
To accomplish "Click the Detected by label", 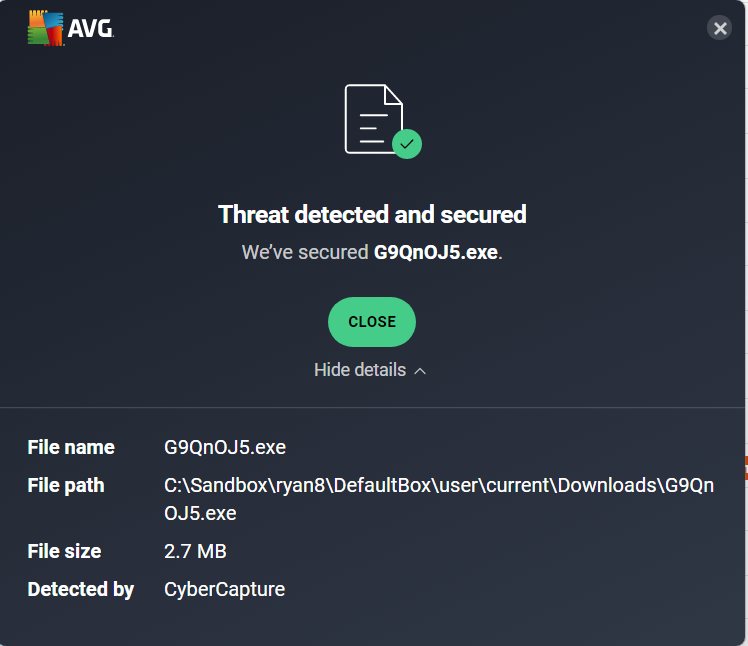I will click(x=81, y=589).
